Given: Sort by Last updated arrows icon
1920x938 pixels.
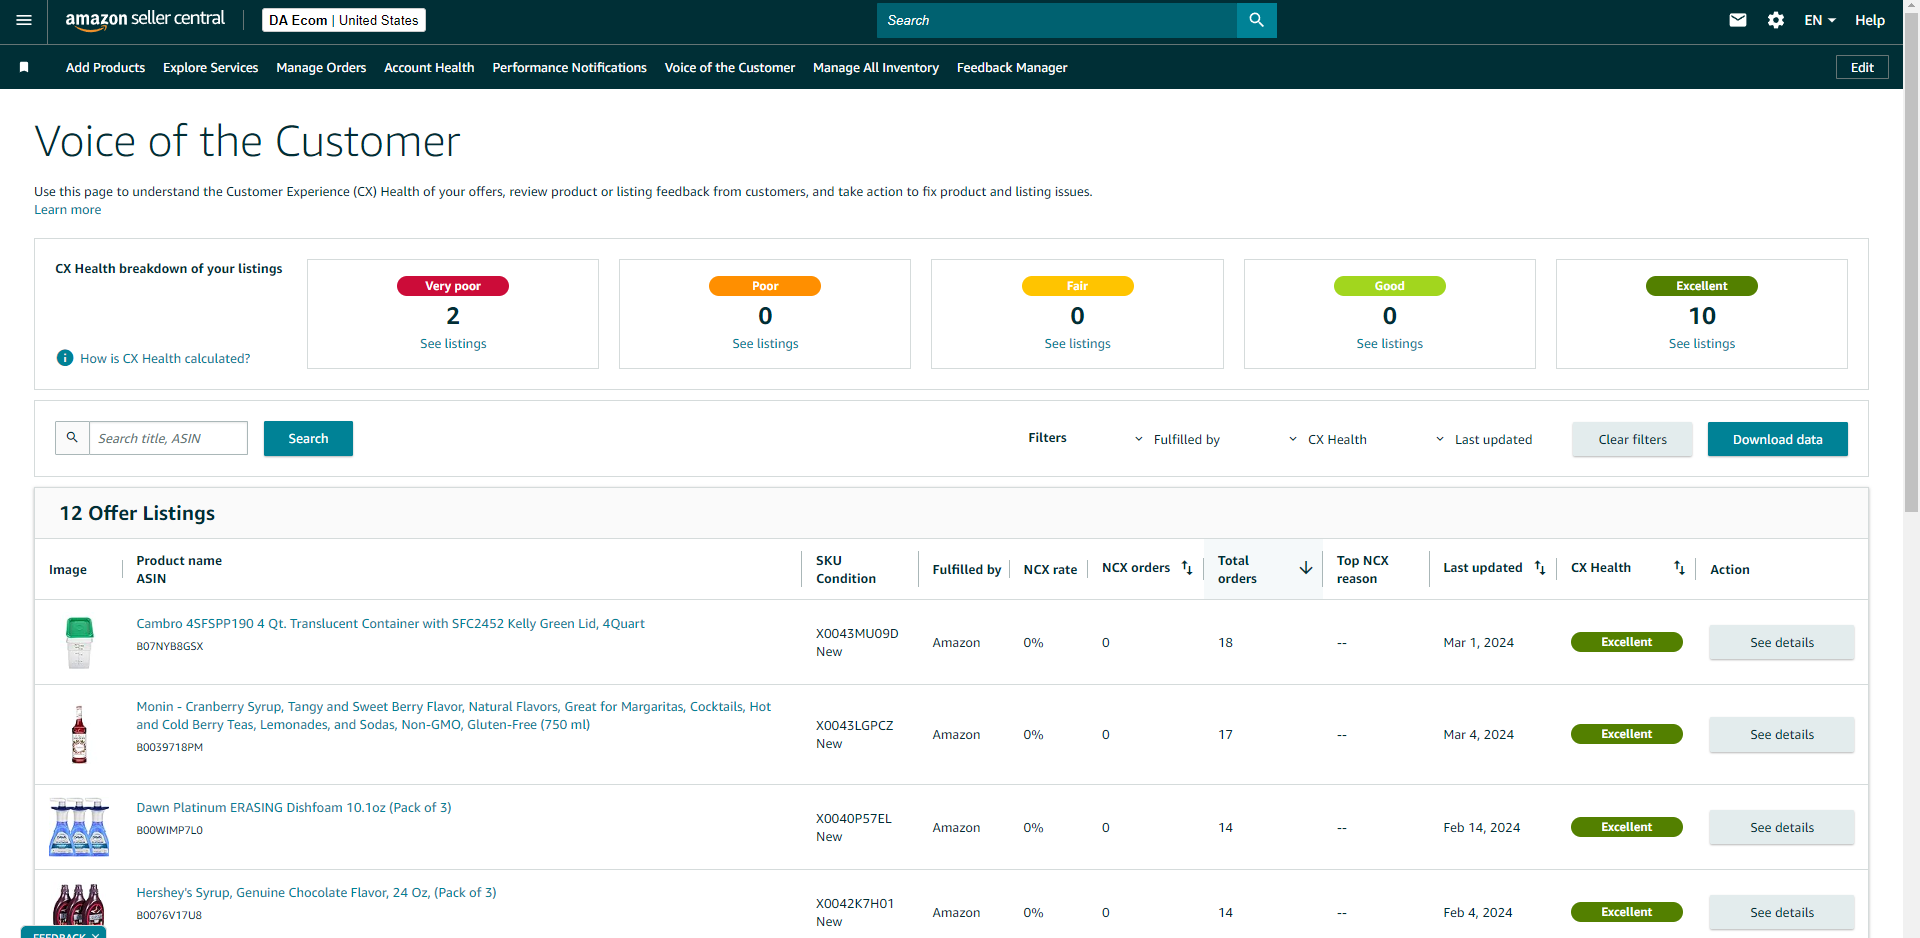Looking at the screenshot, I should tap(1540, 568).
